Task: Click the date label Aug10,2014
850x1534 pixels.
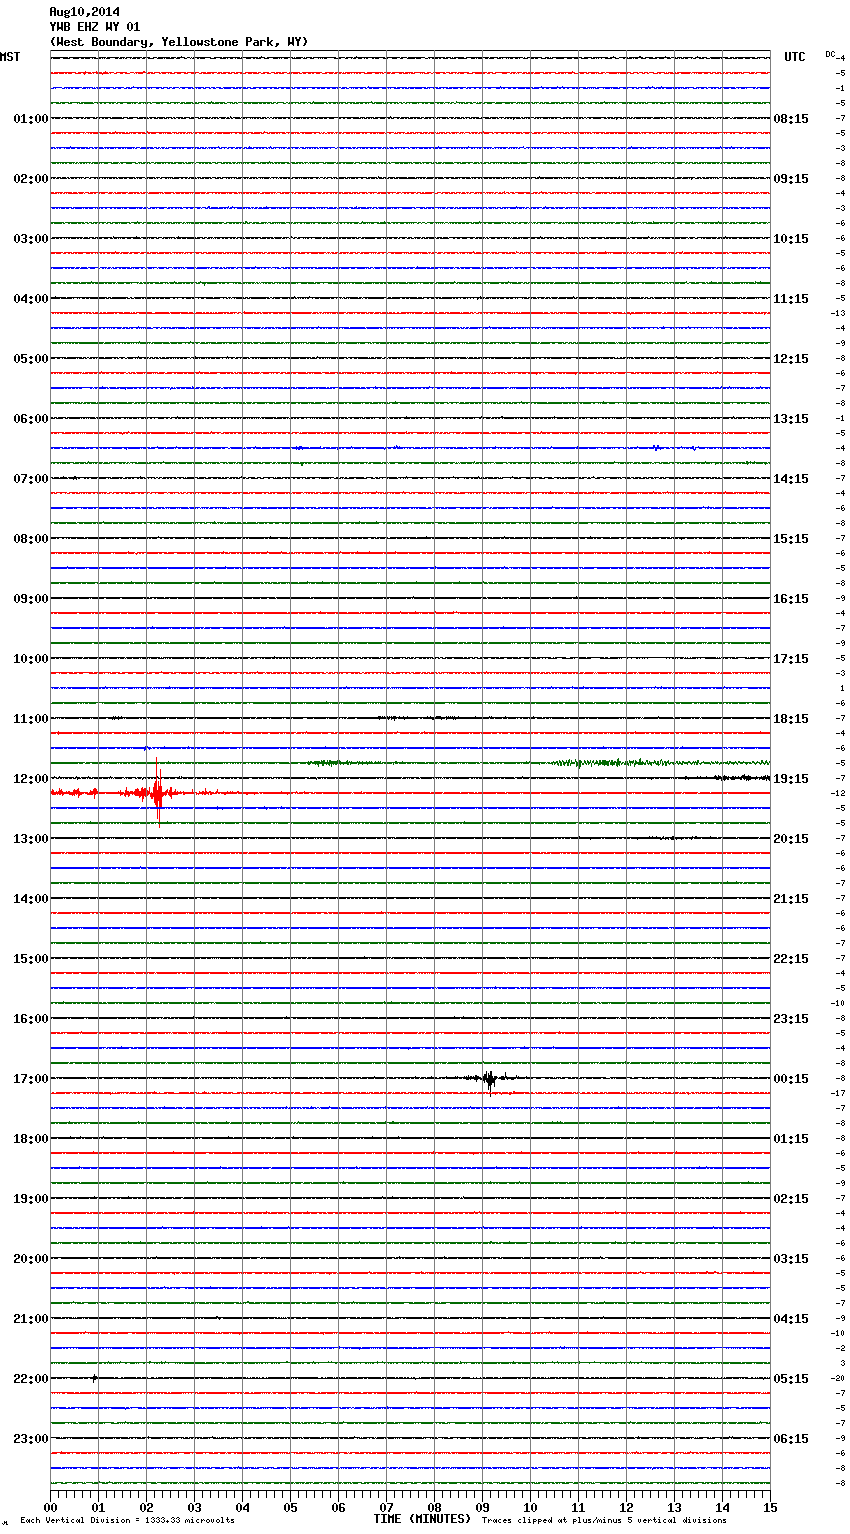Action: (x=84, y=12)
